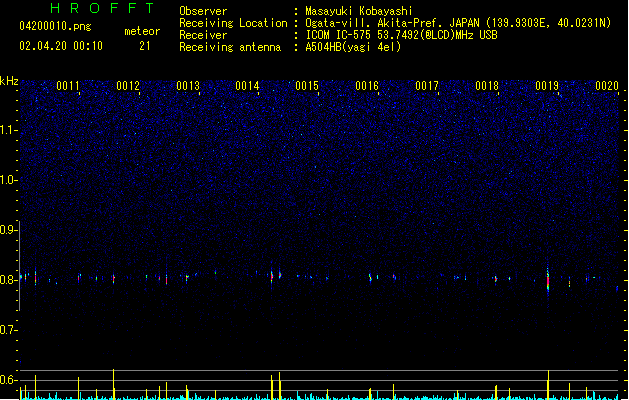Click observer name Masayuki Kobayashi
Image resolution: width=629 pixels, height=400 pixels.
point(359,11)
